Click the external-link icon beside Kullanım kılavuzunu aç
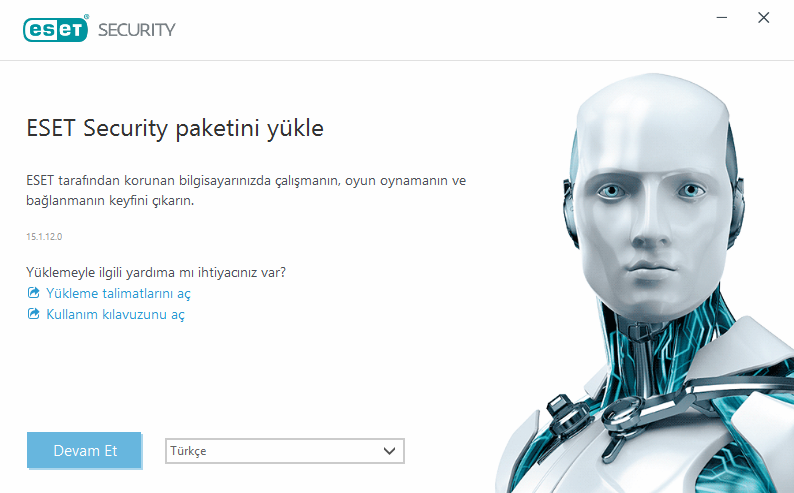The height and width of the screenshot is (493, 794). point(33,314)
